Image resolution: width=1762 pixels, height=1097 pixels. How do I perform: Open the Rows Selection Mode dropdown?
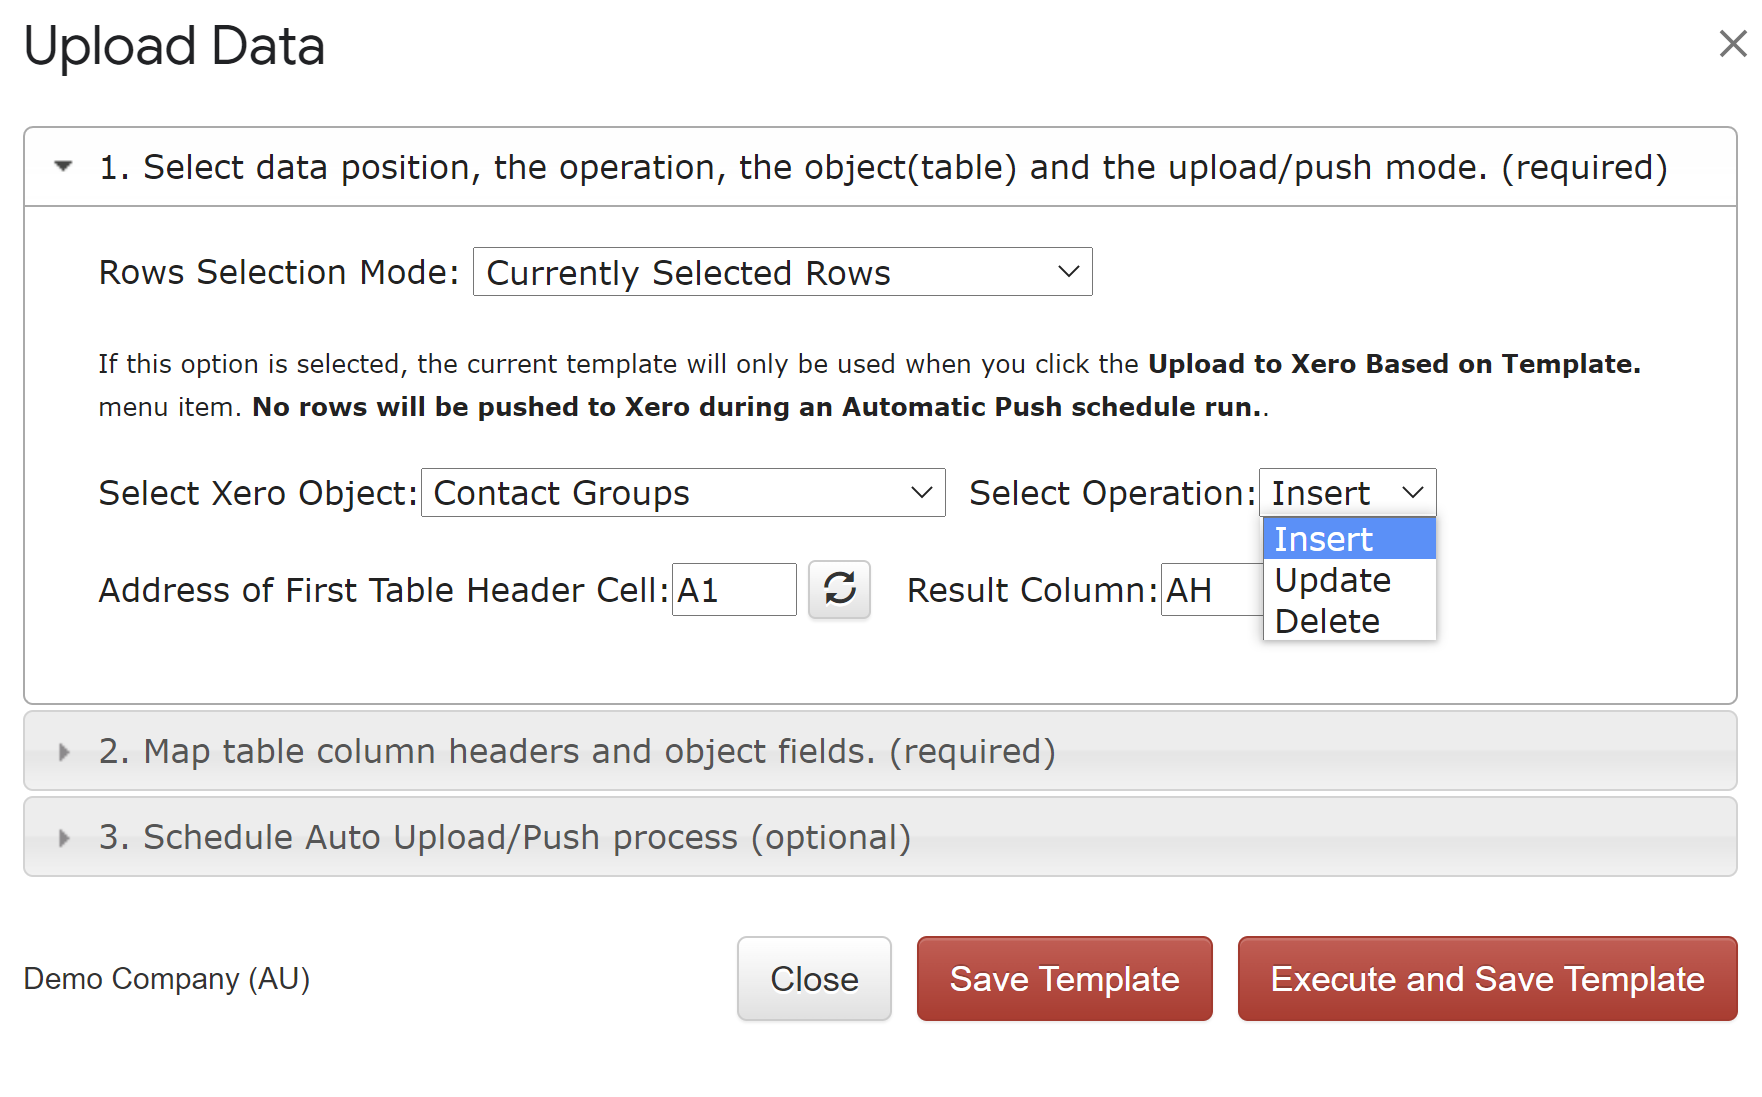tap(782, 272)
